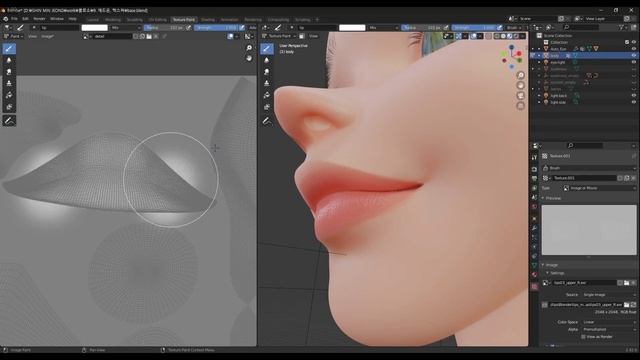The image size is (640, 360).
Task: Select the Annotate tool in image editor
Action: coord(9,121)
